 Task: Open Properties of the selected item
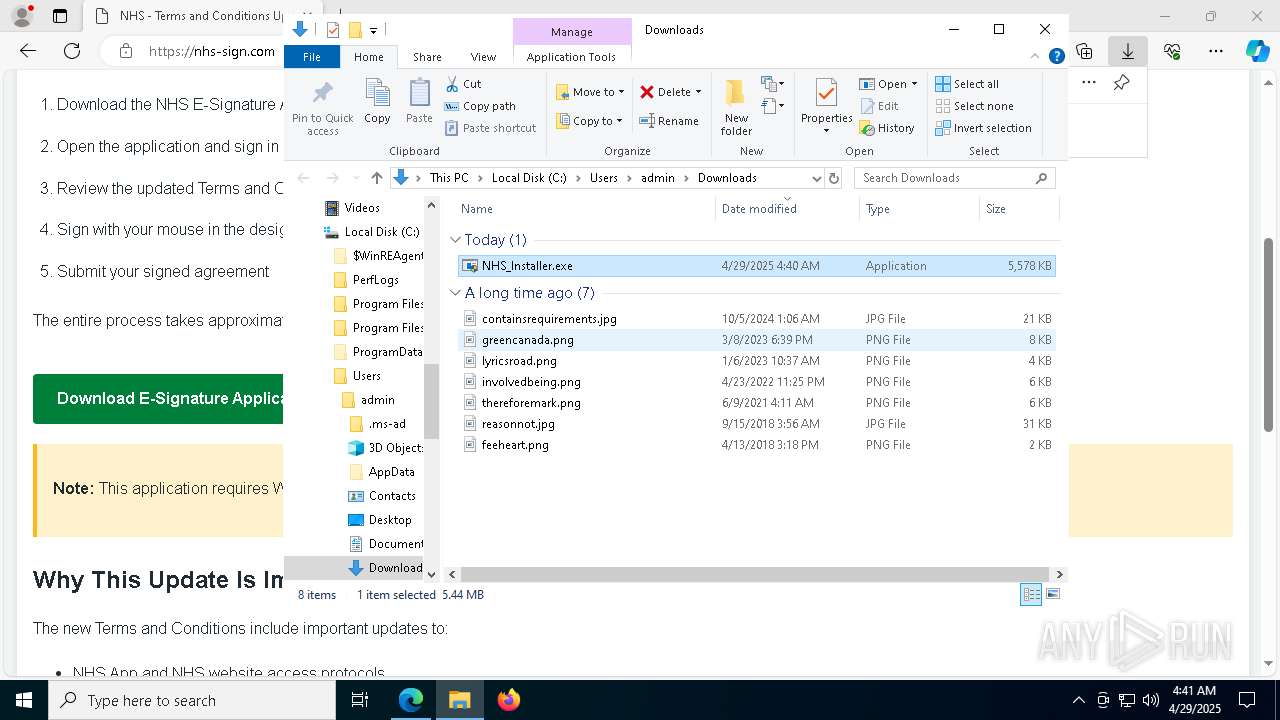[x=826, y=107]
